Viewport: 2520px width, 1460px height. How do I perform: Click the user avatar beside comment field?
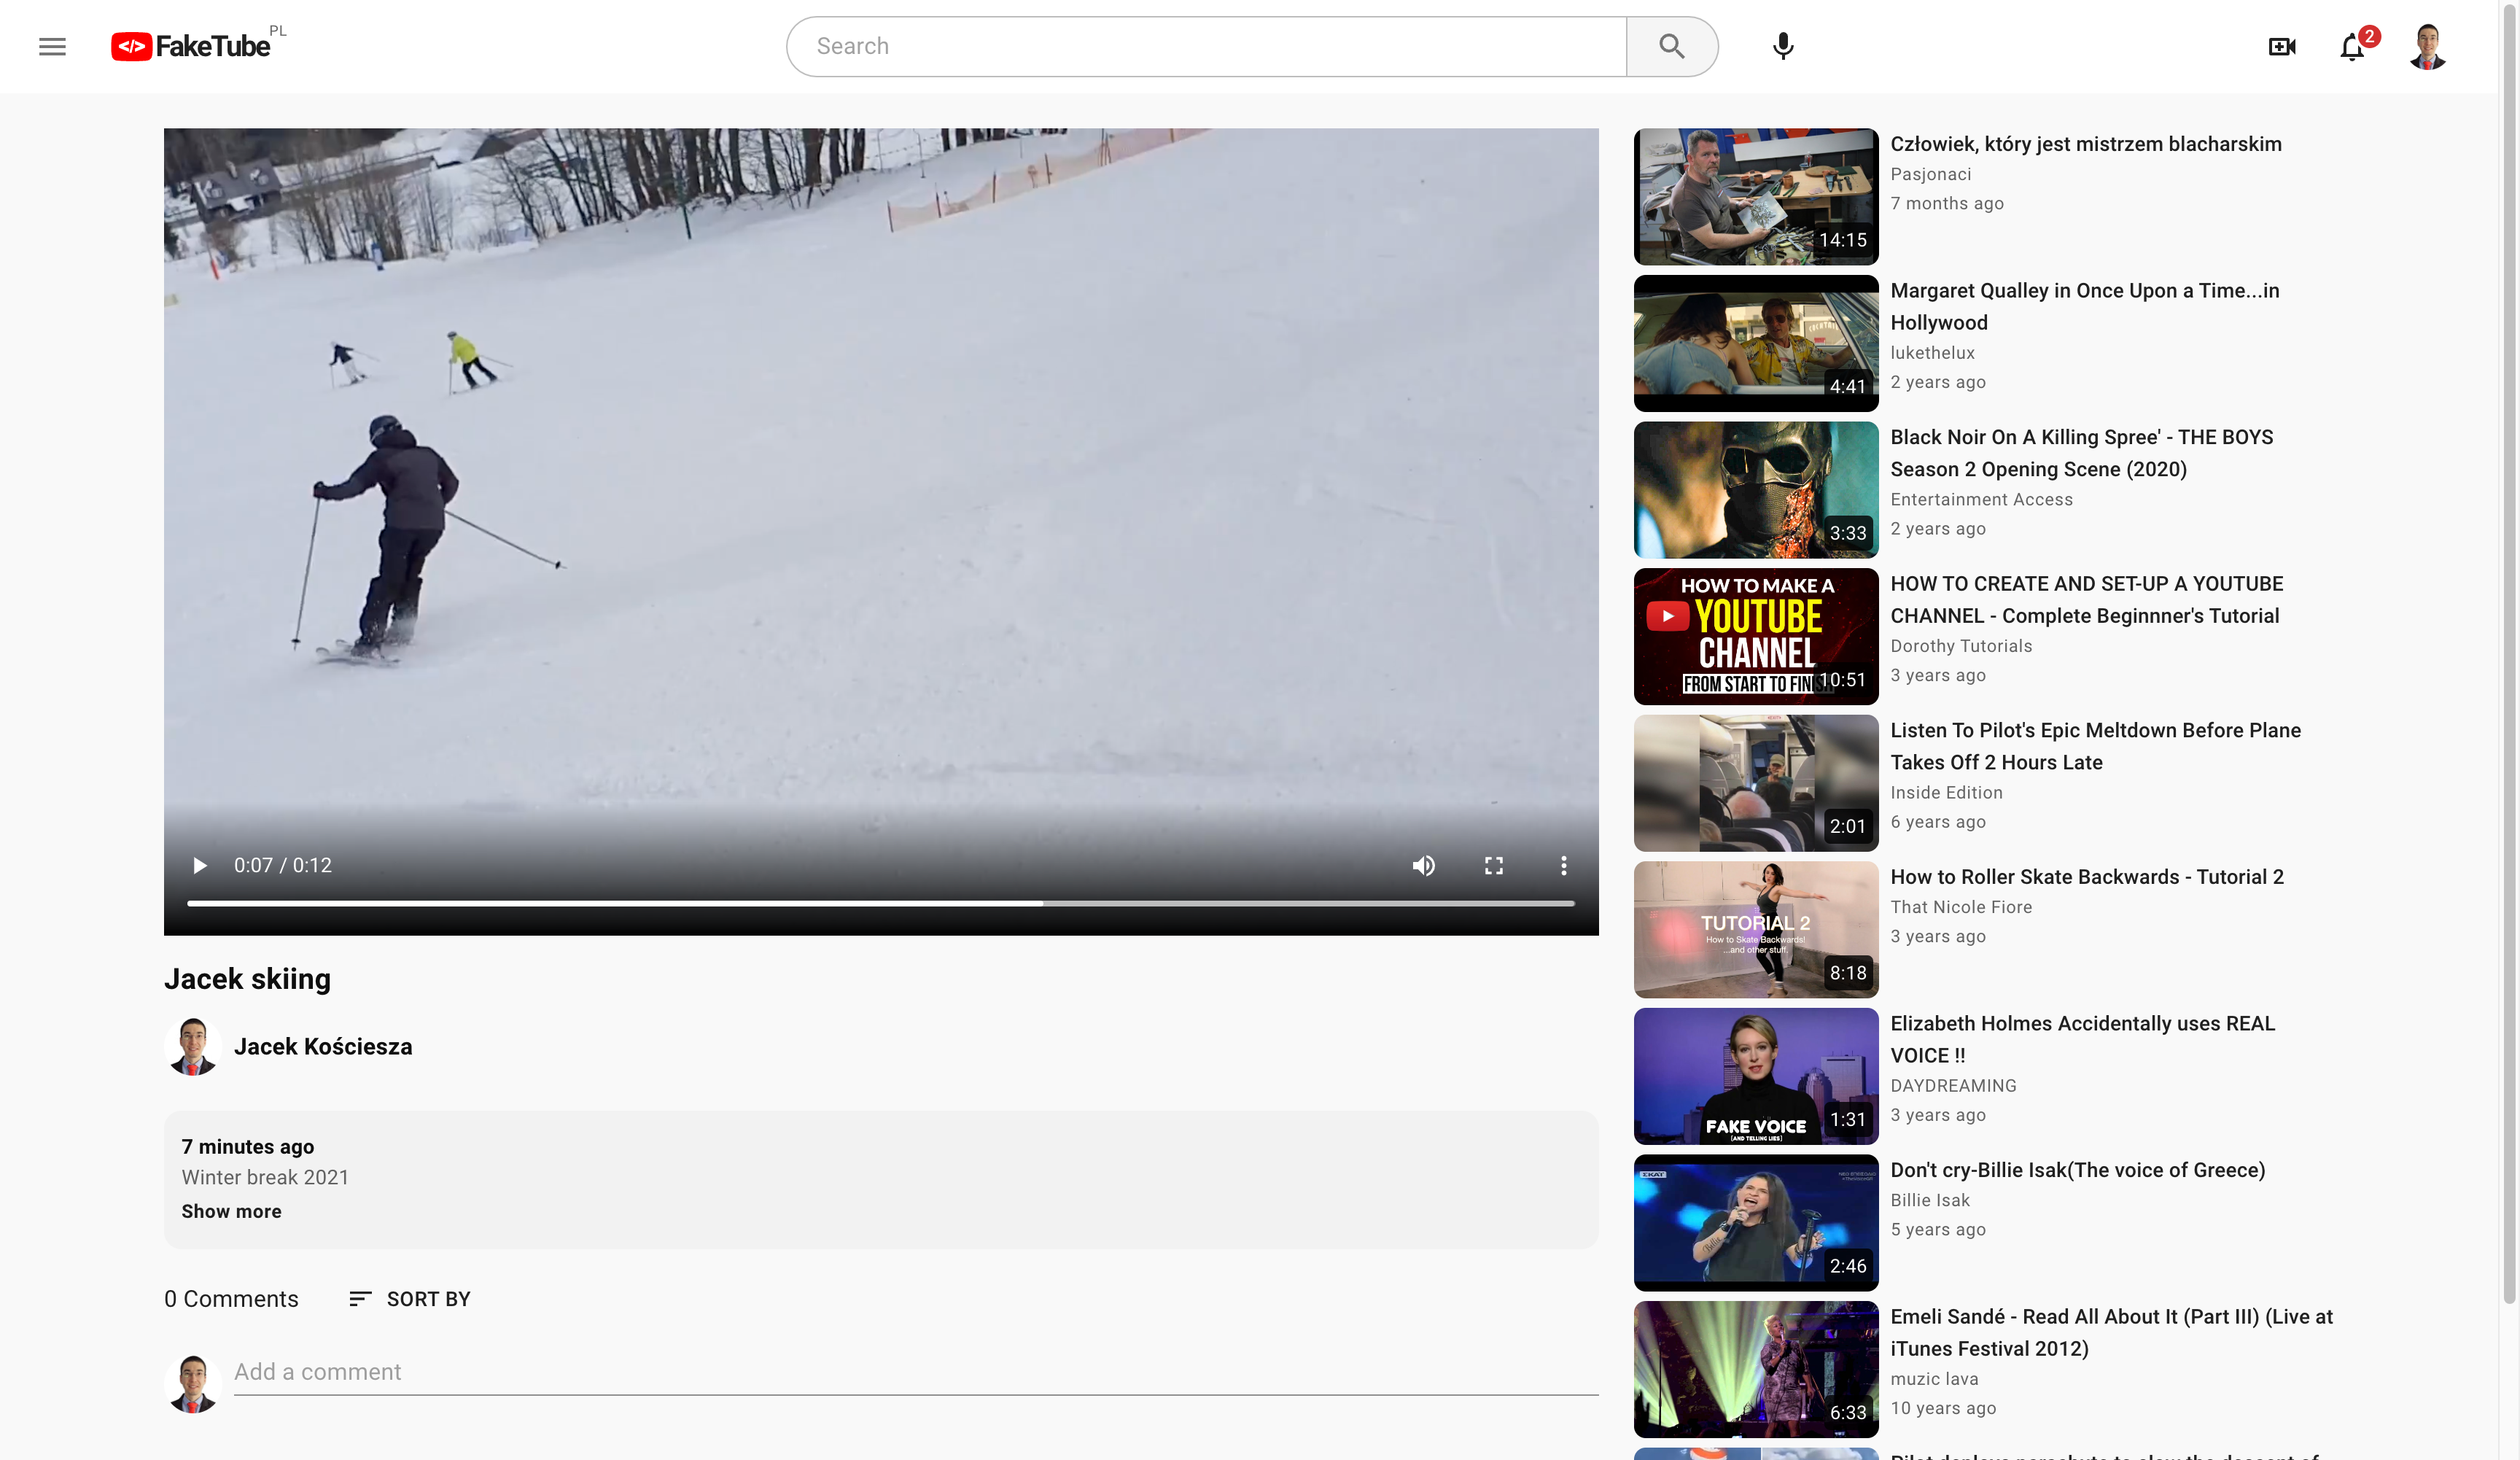[x=192, y=1383]
